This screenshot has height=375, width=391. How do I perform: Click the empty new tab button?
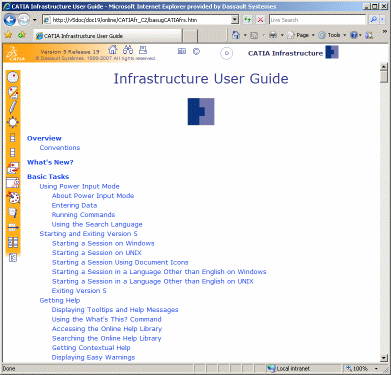tap(190, 36)
